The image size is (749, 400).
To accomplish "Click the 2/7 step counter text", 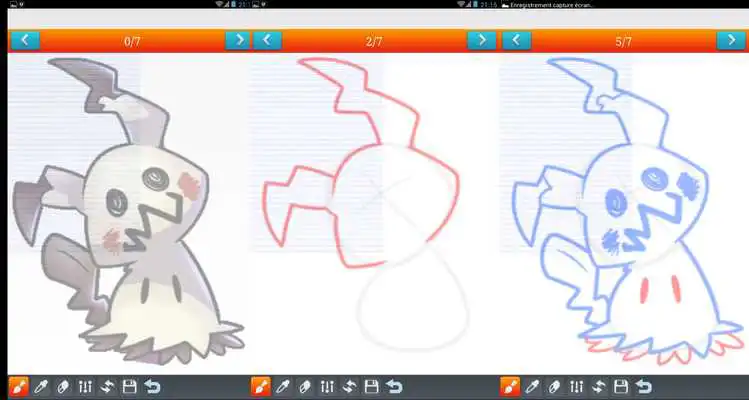I will click(374, 42).
